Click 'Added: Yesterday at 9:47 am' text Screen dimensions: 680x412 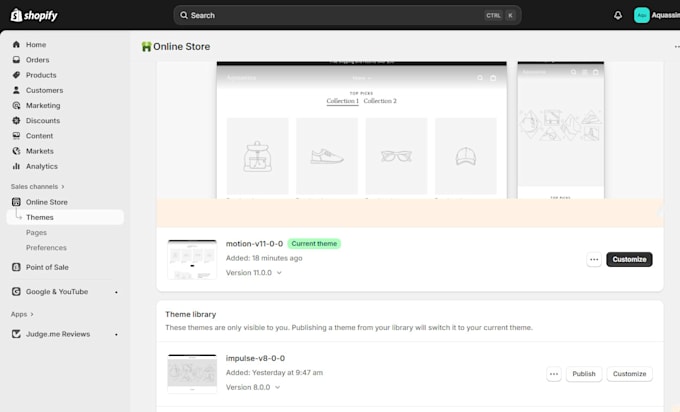click(274, 373)
